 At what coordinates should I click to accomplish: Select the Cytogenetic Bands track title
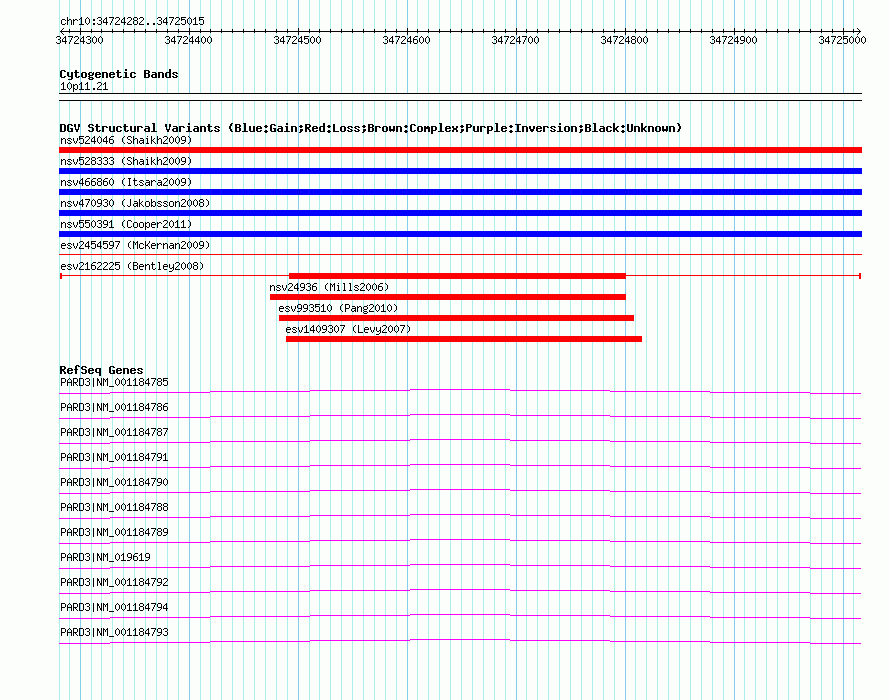[119, 74]
